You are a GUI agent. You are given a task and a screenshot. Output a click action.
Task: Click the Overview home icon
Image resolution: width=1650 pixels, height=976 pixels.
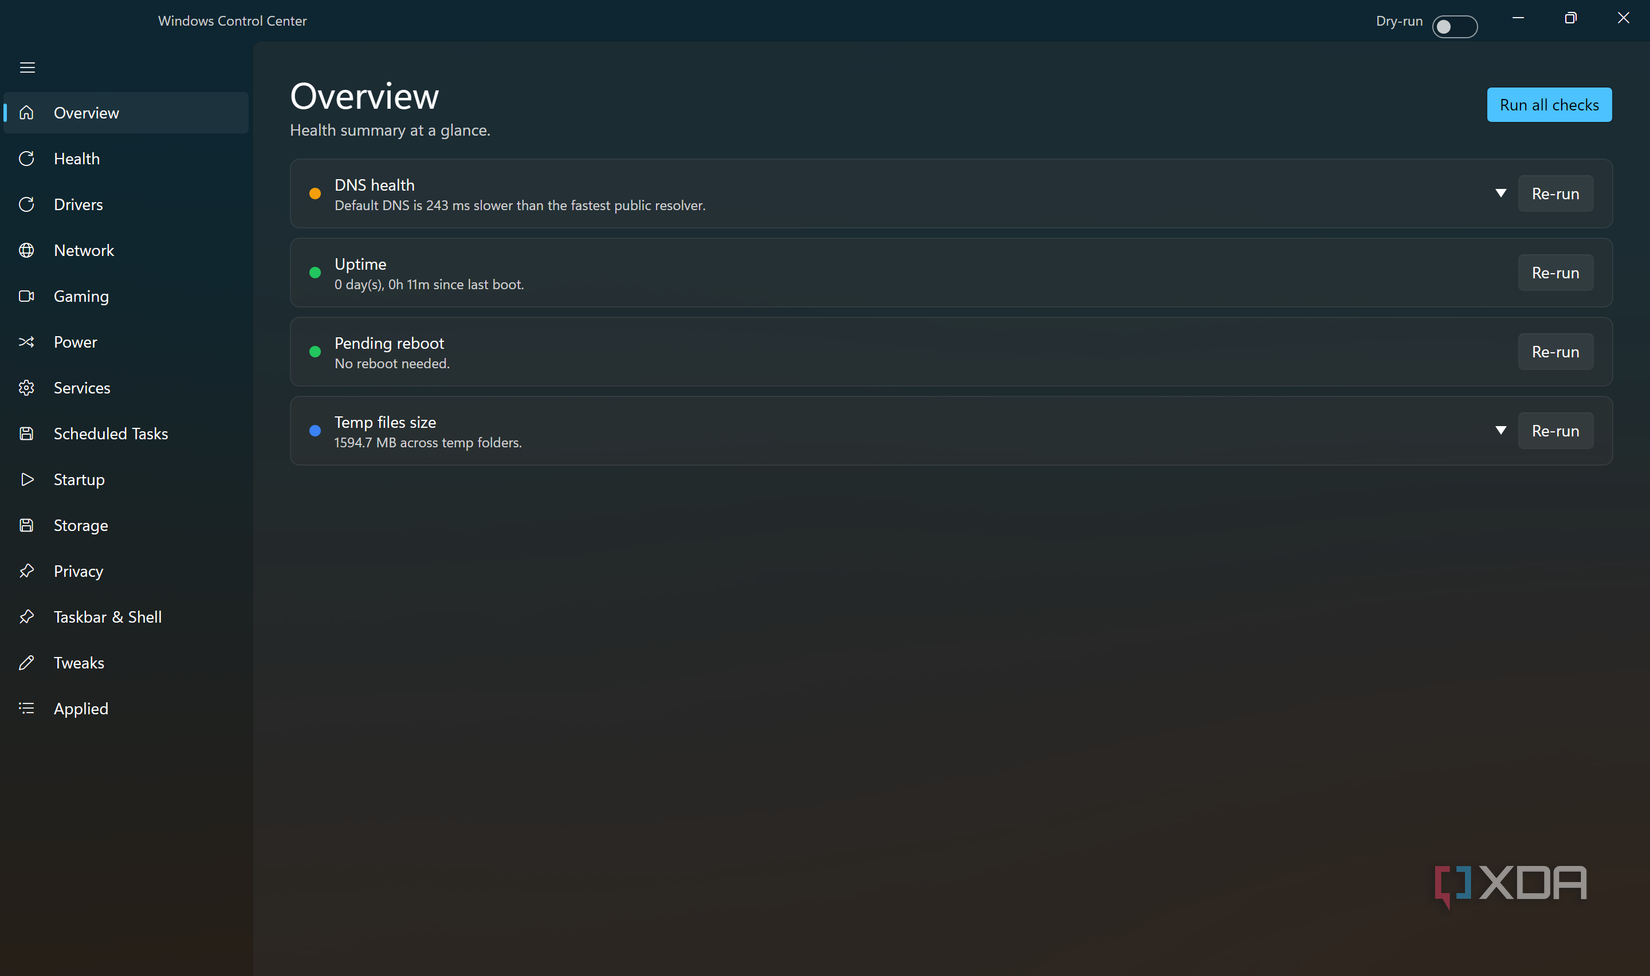point(27,113)
